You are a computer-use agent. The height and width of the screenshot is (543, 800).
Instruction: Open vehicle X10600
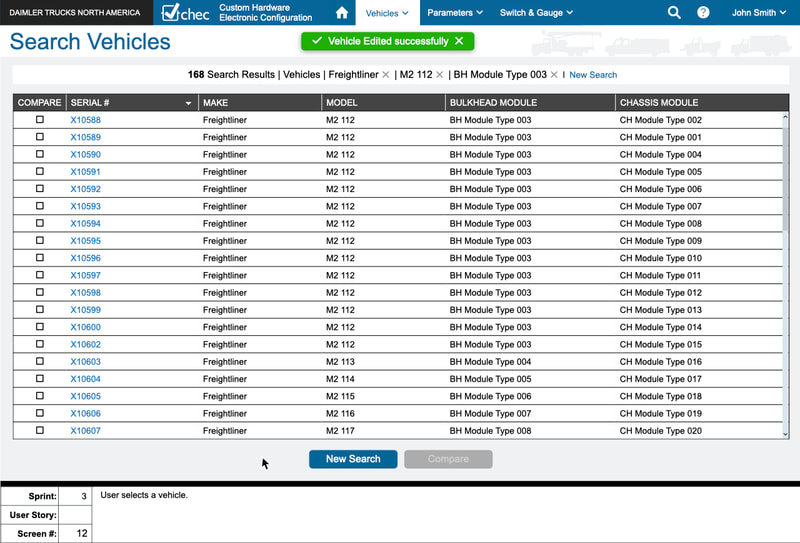tap(85, 327)
